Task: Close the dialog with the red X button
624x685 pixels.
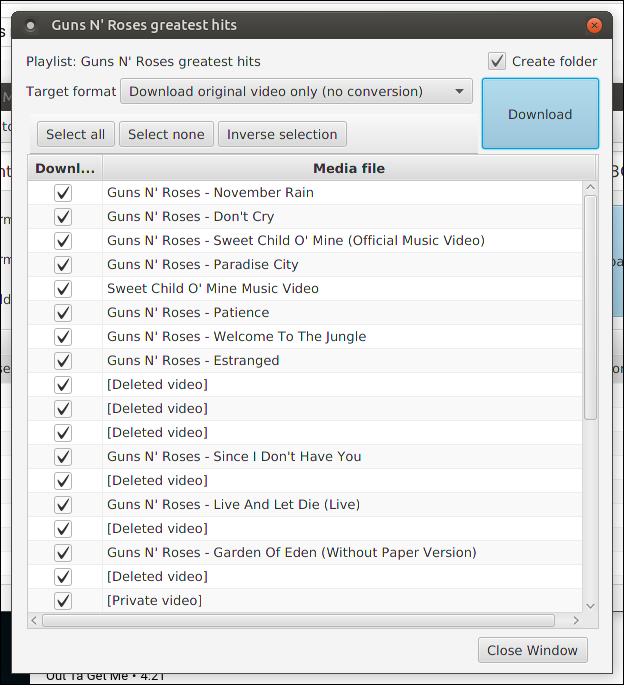Action: pos(594,25)
